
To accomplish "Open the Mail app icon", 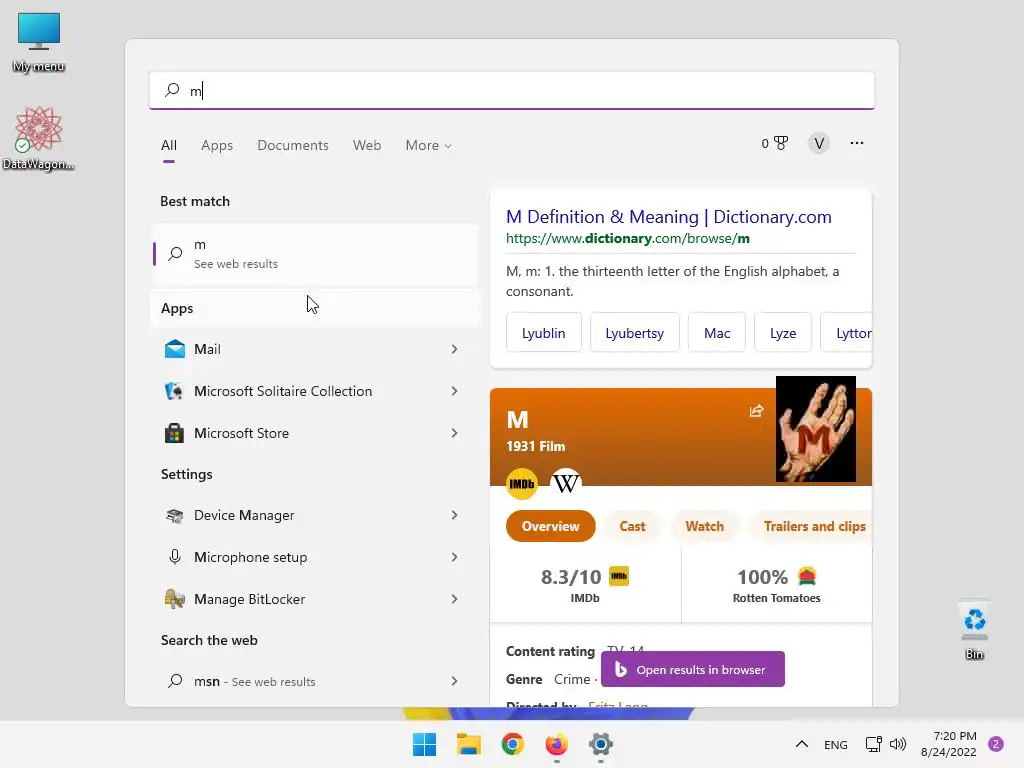I will coord(174,349).
